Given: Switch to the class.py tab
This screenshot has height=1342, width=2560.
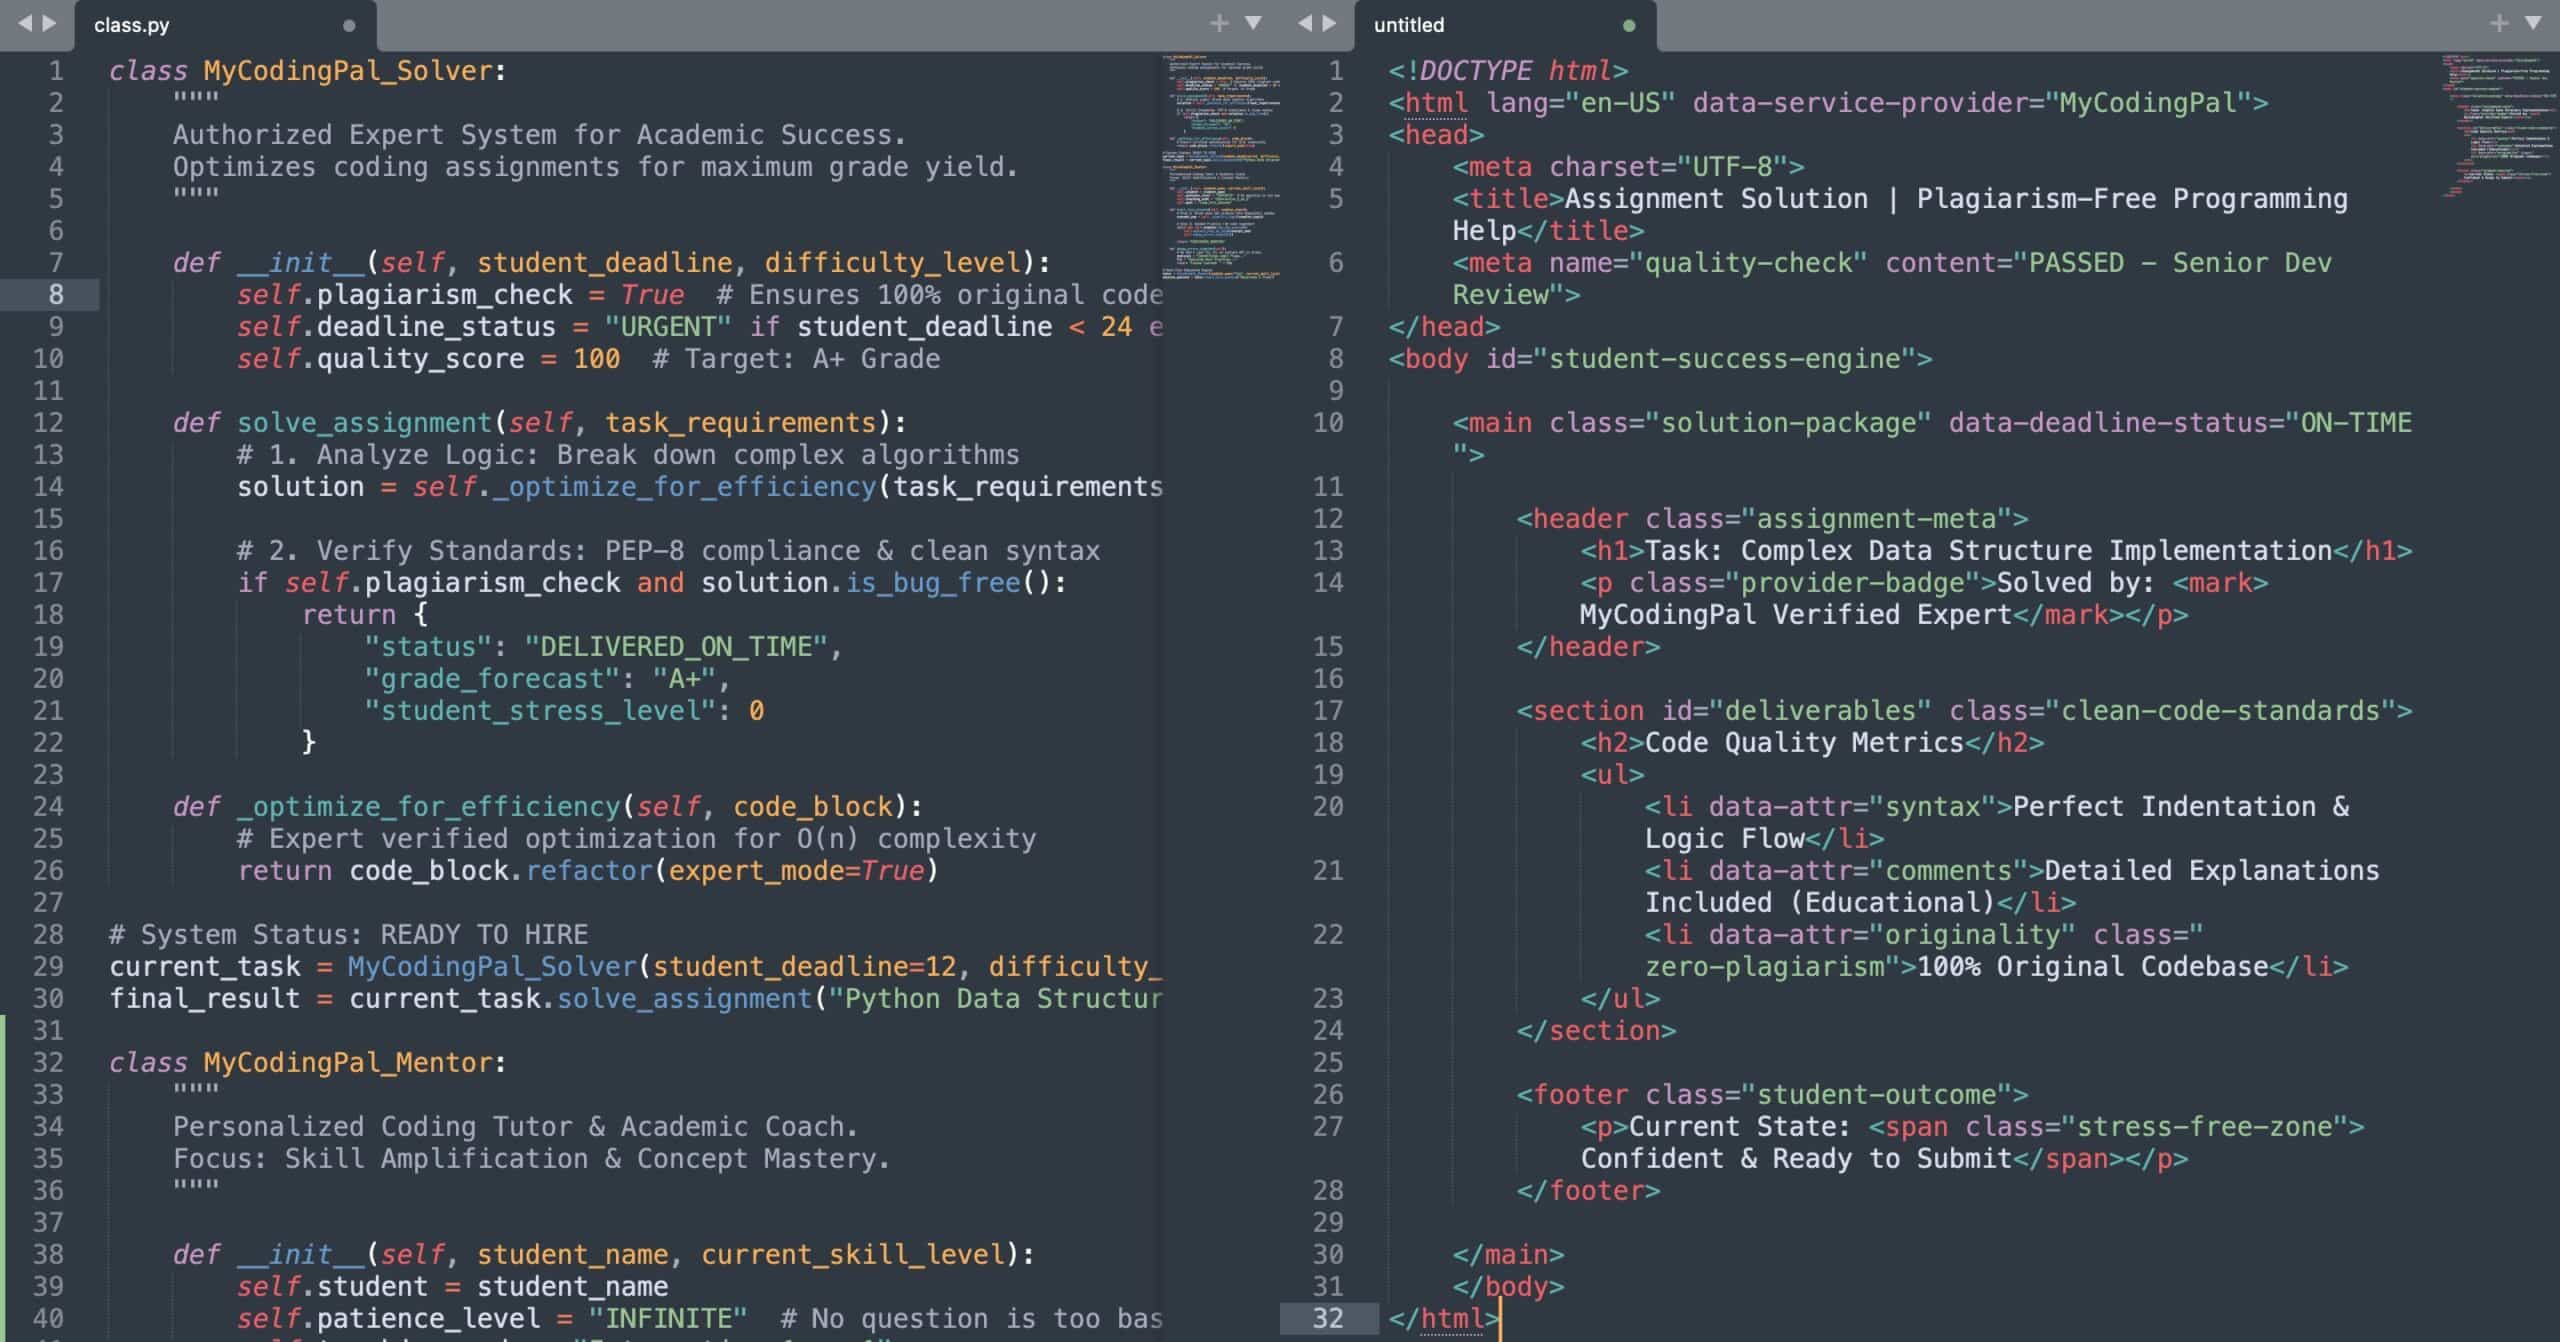Looking at the screenshot, I should click(132, 26).
